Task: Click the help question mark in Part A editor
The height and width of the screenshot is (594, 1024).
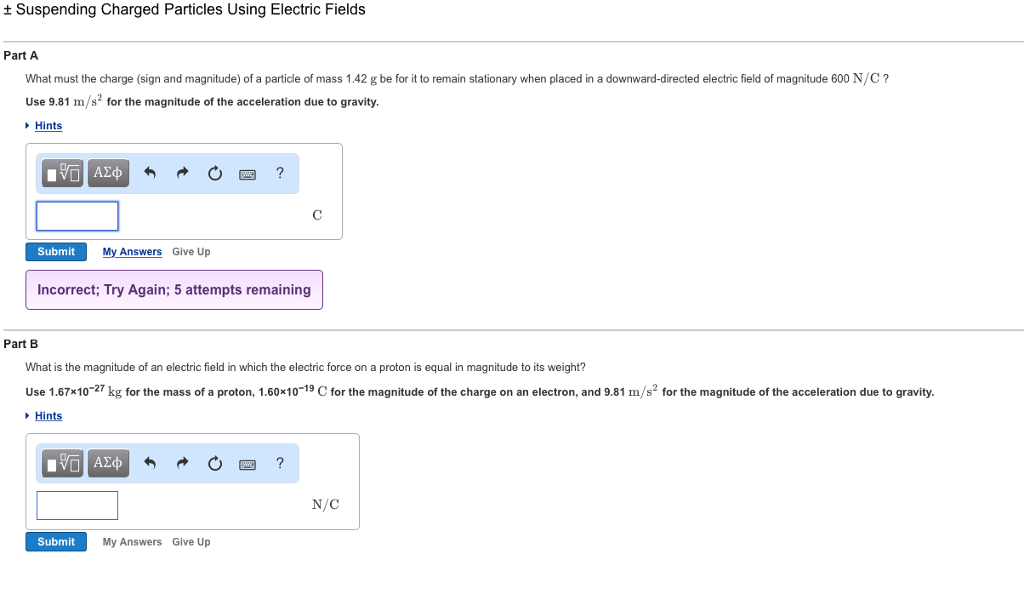Action: coord(279,172)
